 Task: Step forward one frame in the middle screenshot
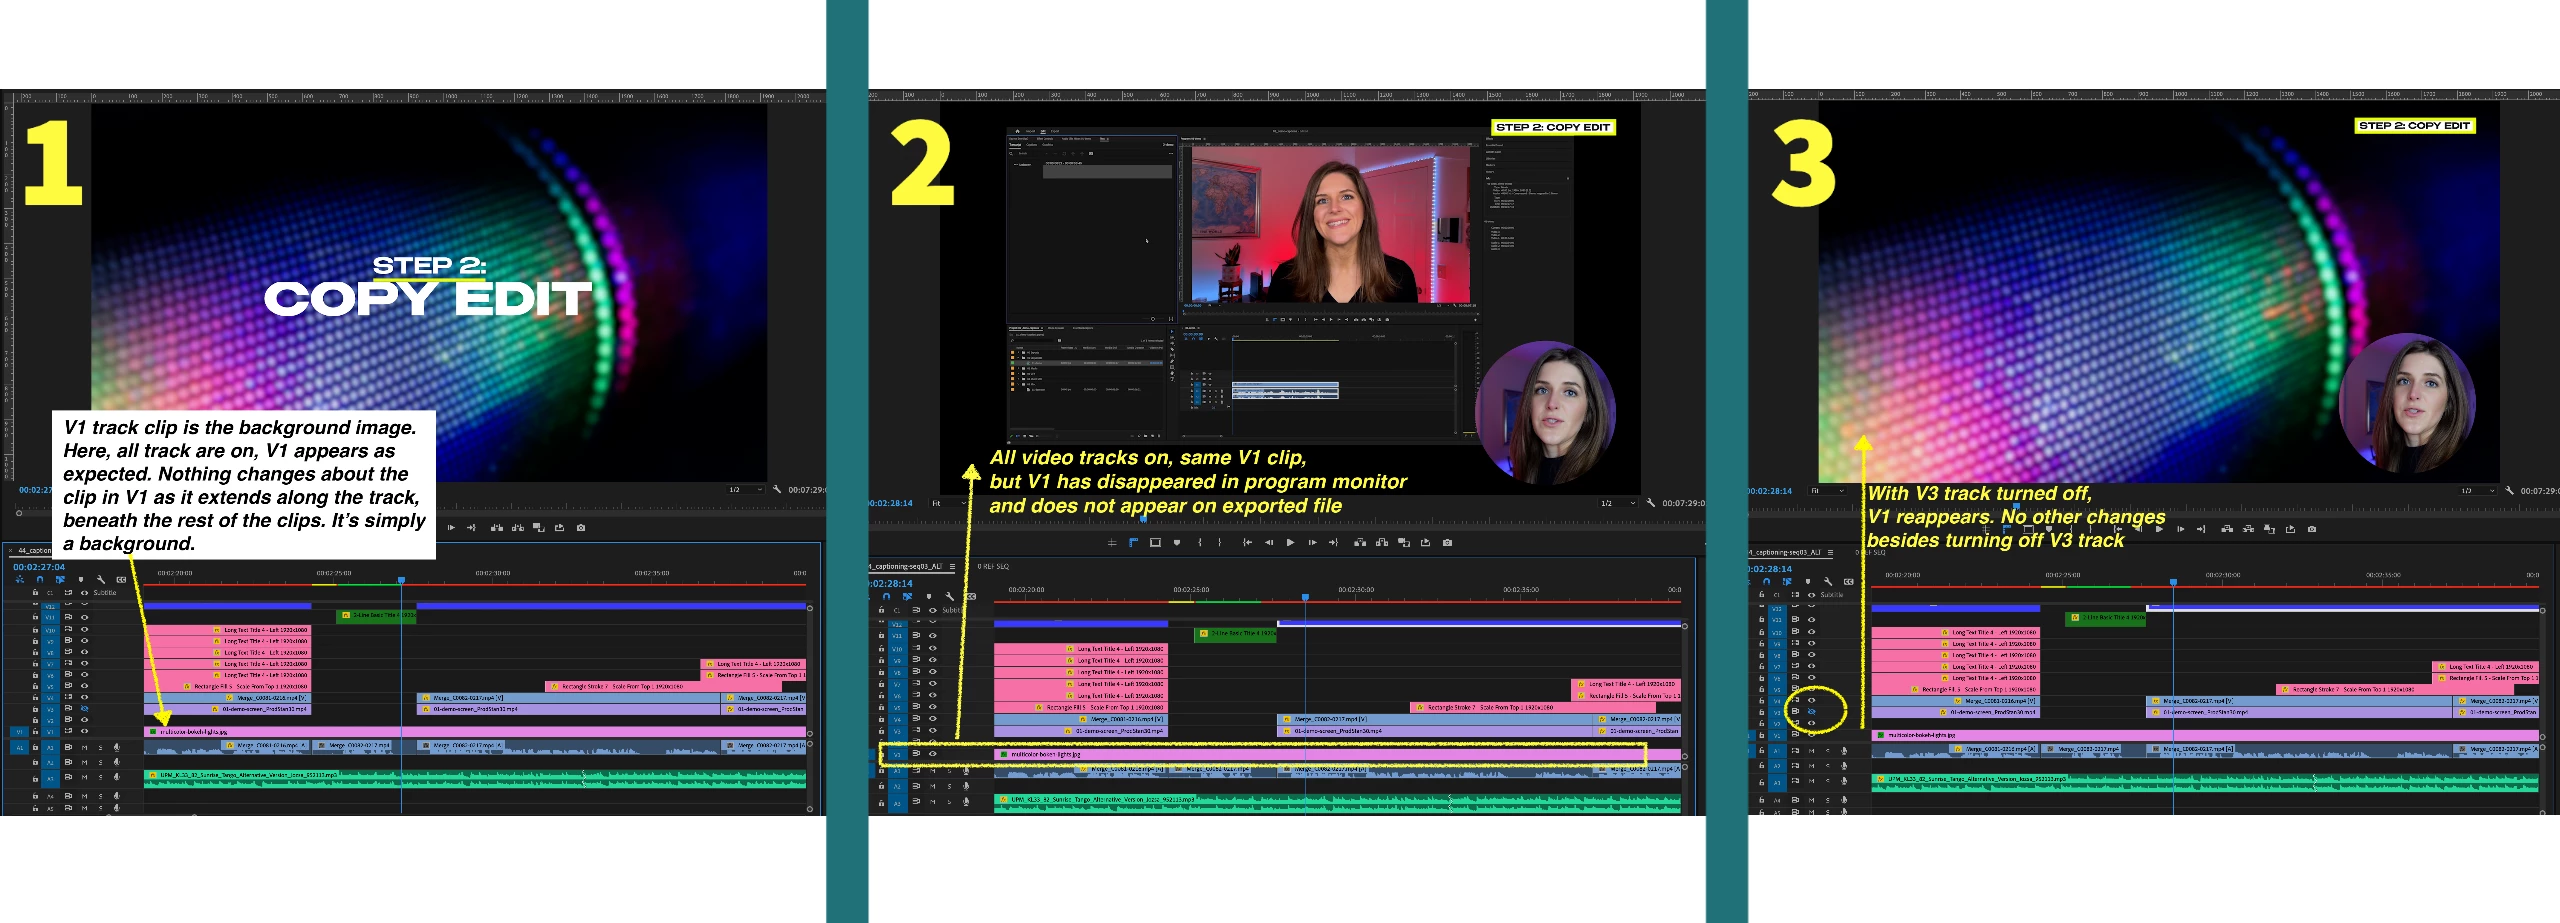click(1312, 543)
